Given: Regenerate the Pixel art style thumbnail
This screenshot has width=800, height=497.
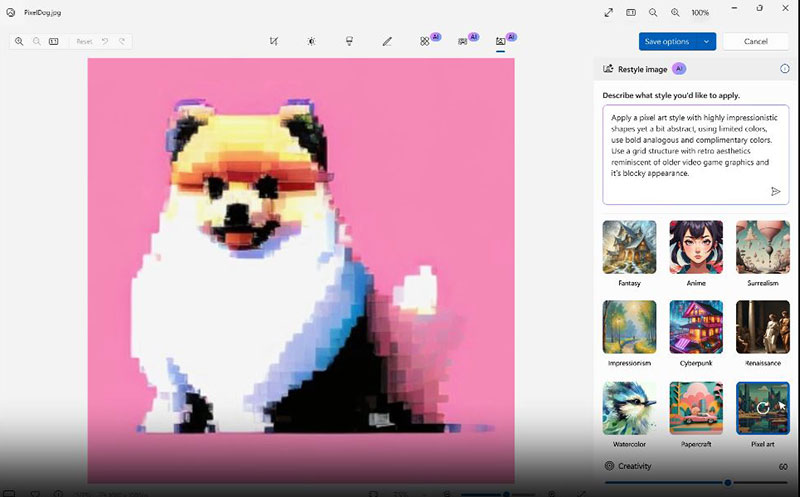Looking at the screenshot, I should 763,408.
